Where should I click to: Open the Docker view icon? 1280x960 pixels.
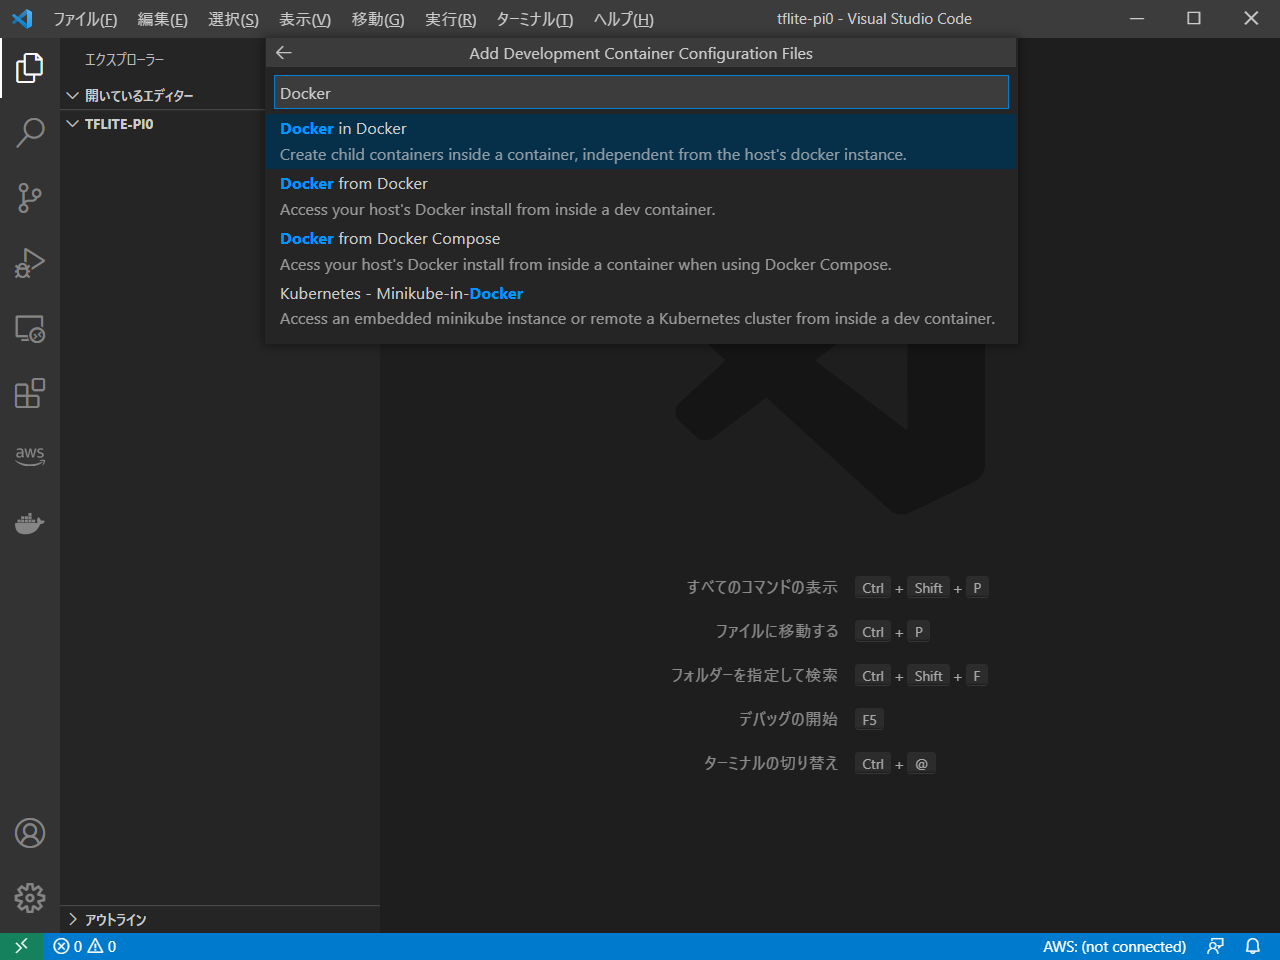30,523
